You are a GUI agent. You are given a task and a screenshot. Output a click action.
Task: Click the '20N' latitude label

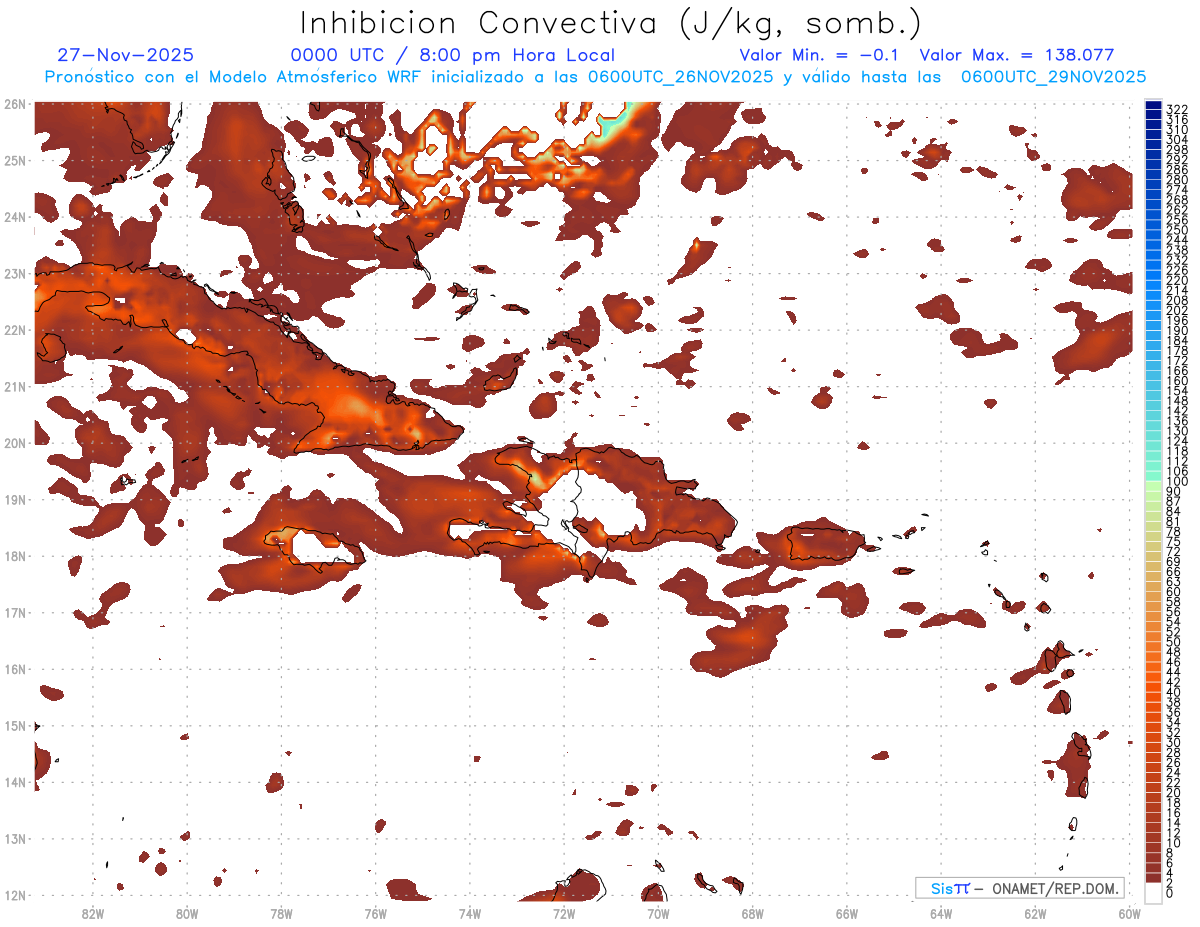15,443
